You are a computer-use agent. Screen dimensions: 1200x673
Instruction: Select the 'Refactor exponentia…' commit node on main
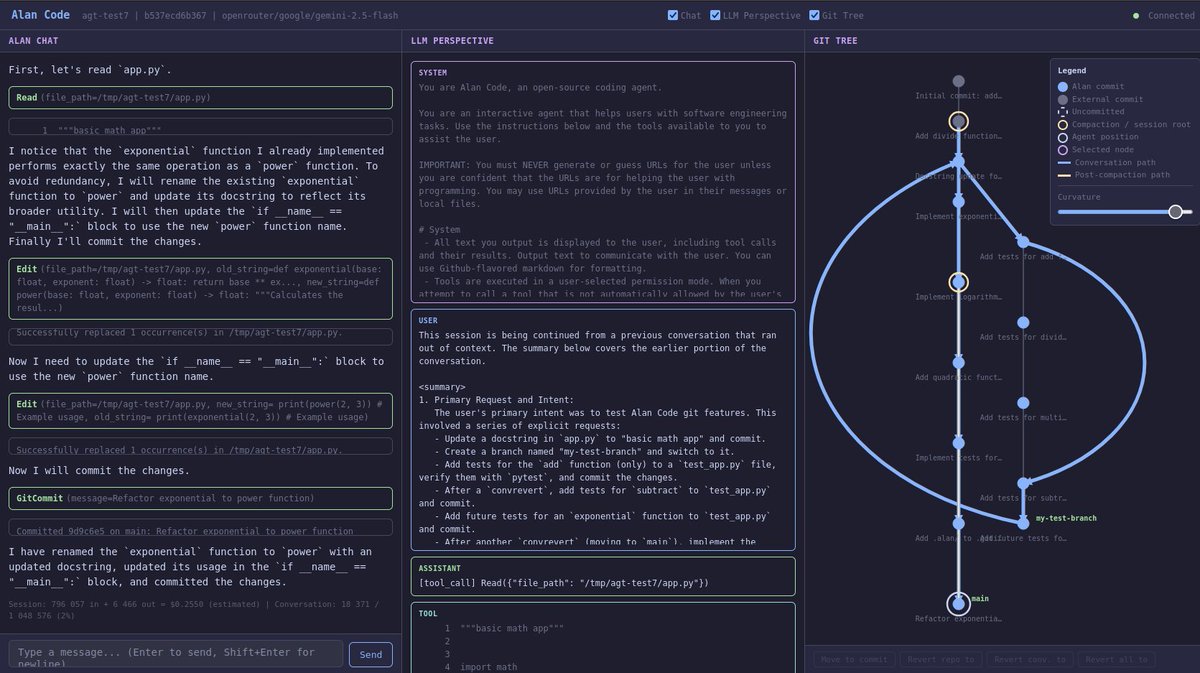pyautogui.click(x=958, y=603)
